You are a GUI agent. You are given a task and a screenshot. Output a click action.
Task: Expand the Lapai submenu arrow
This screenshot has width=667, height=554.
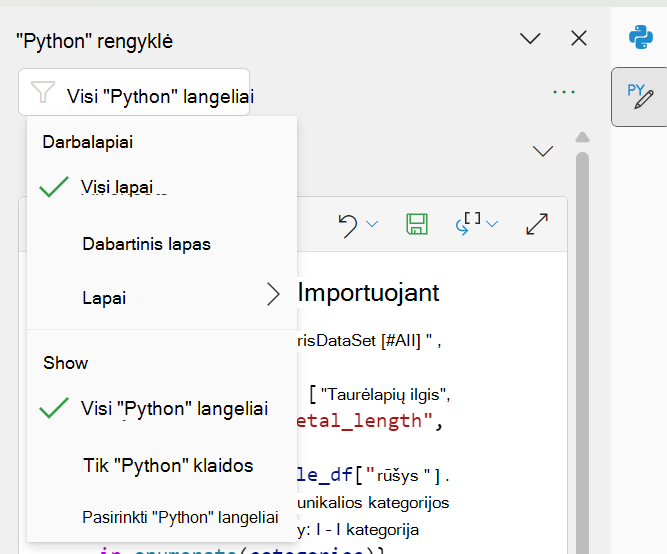coord(274,294)
